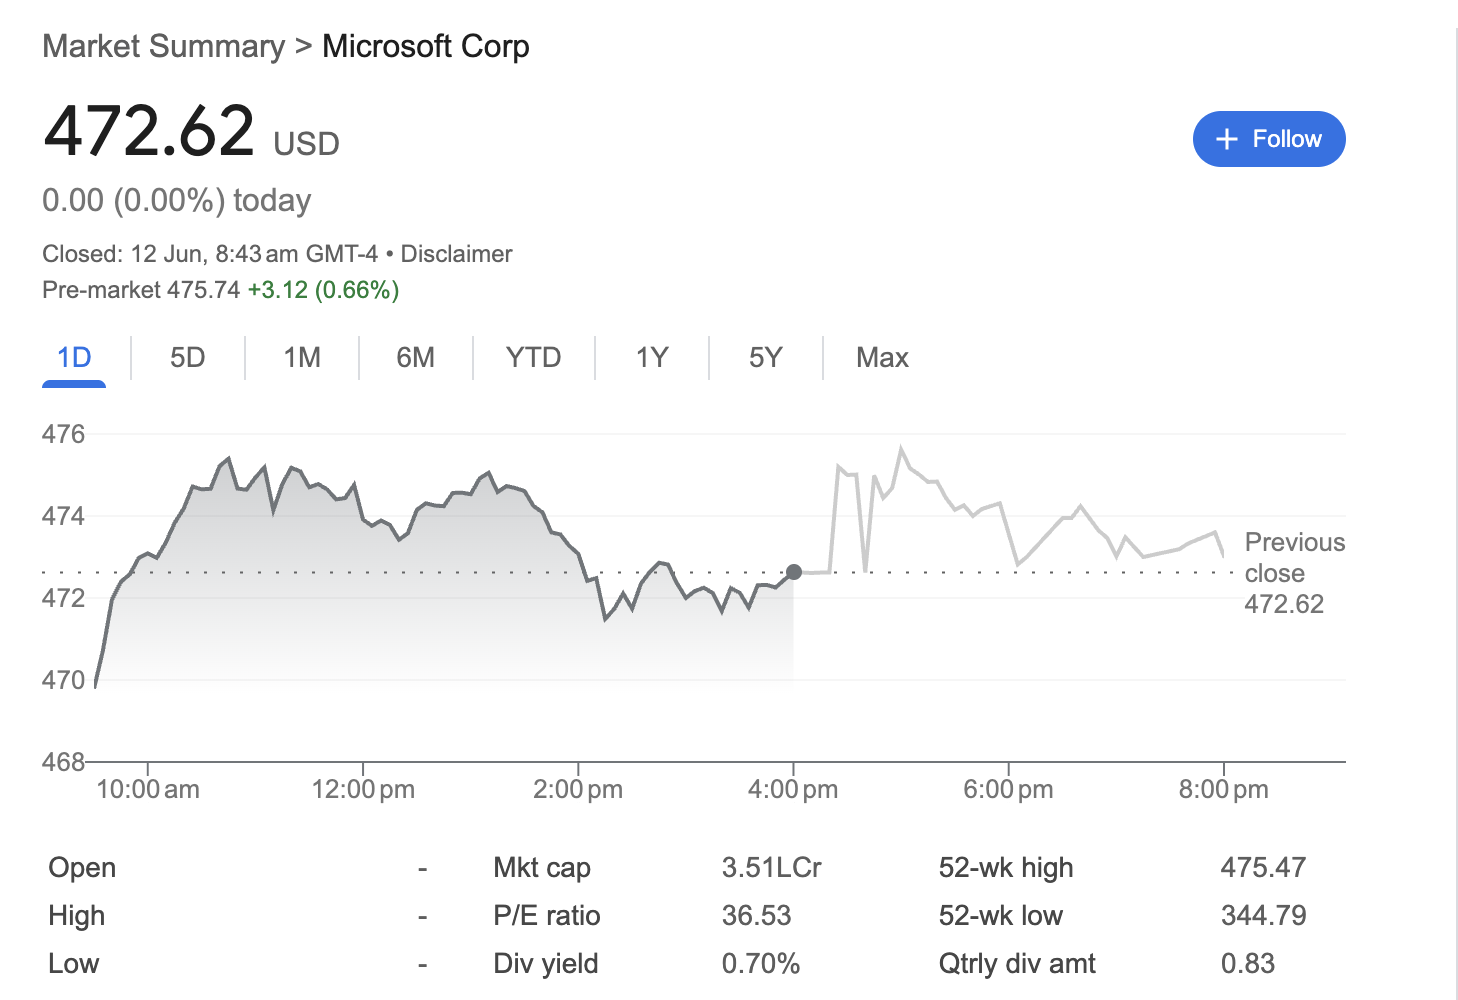This screenshot has width=1458, height=1000.
Task: View the 5Y chart range
Action: point(765,357)
